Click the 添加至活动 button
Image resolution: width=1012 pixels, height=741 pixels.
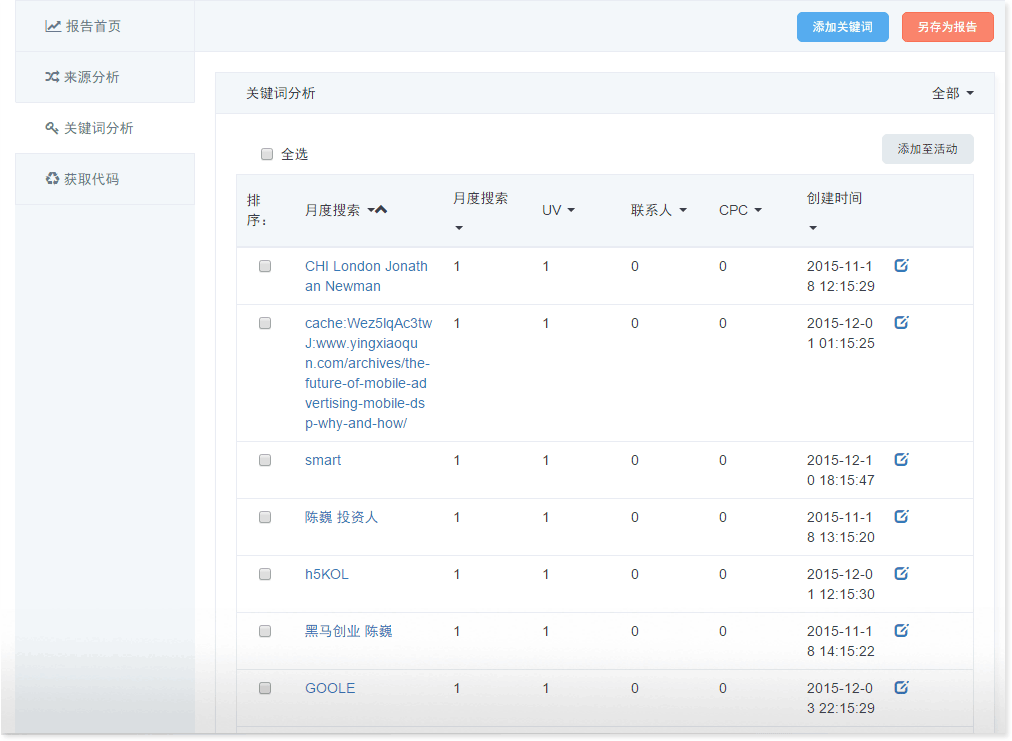pyautogui.click(x=927, y=149)
